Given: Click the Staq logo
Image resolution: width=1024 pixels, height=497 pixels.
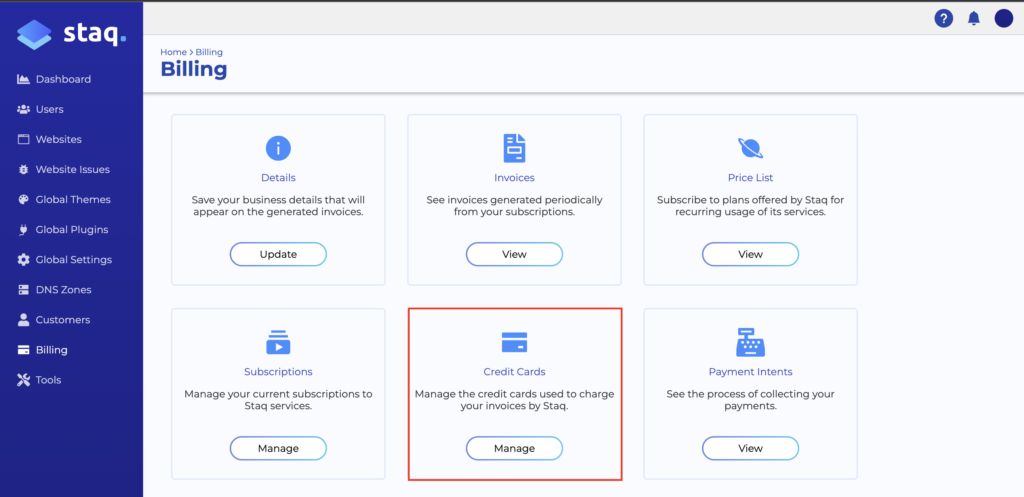Looking at the screenshot, I should click(71, 35).
